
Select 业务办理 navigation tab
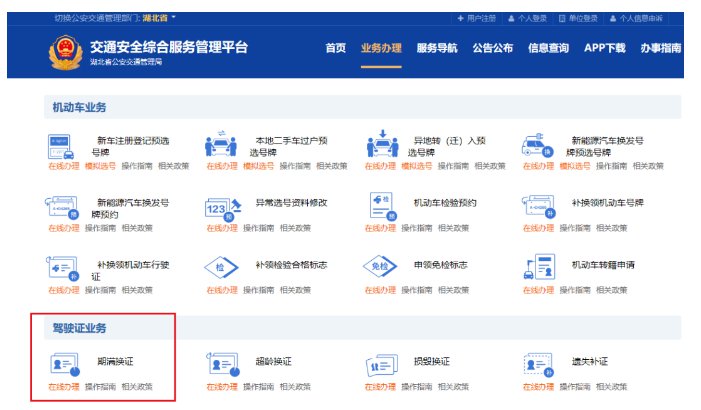click(x=381, y=48)
